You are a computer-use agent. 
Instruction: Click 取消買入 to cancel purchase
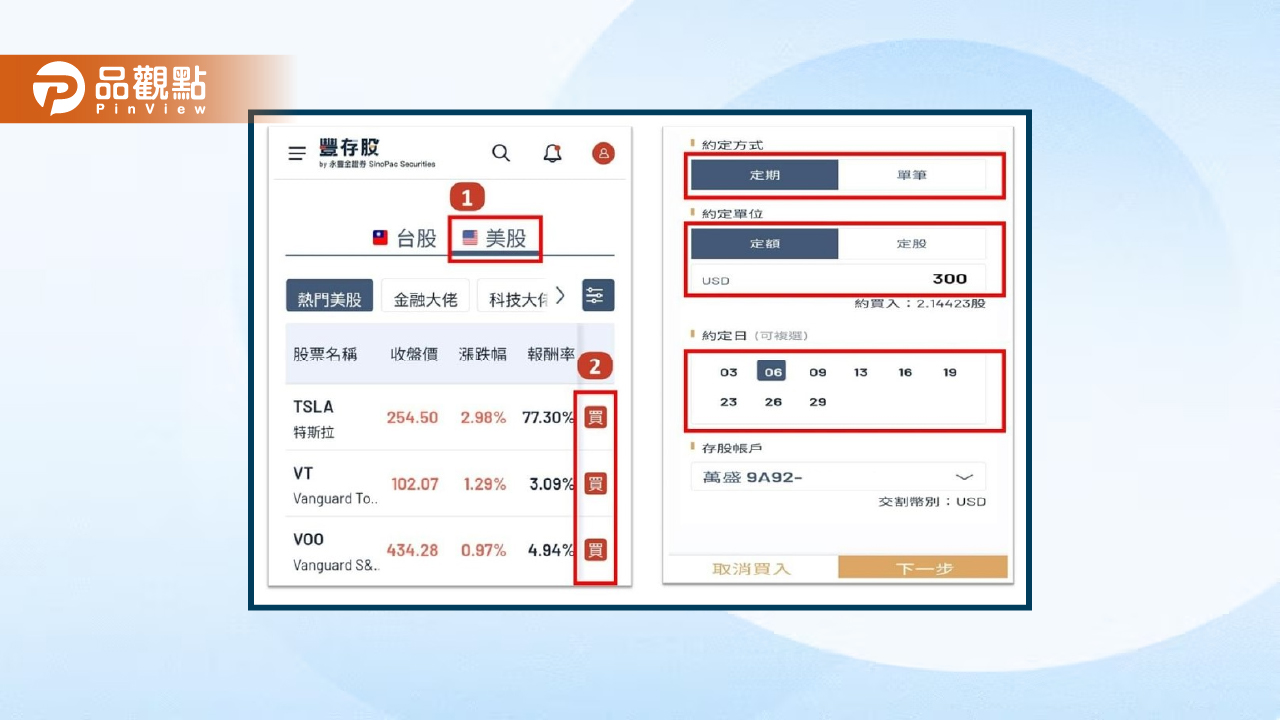point(751,568)
